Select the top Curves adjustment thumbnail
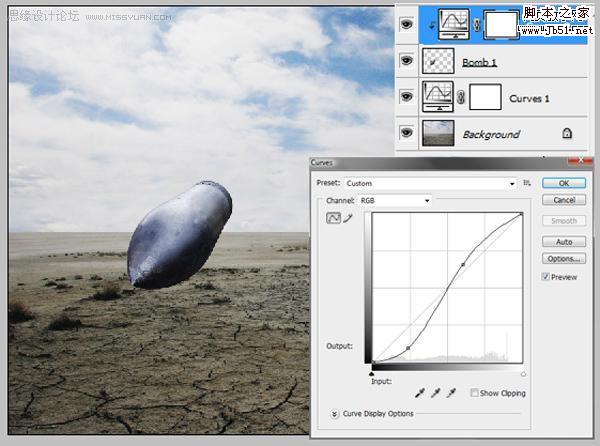Image resolution: width=600 pixels, height=446 pixels. [454, 24]
